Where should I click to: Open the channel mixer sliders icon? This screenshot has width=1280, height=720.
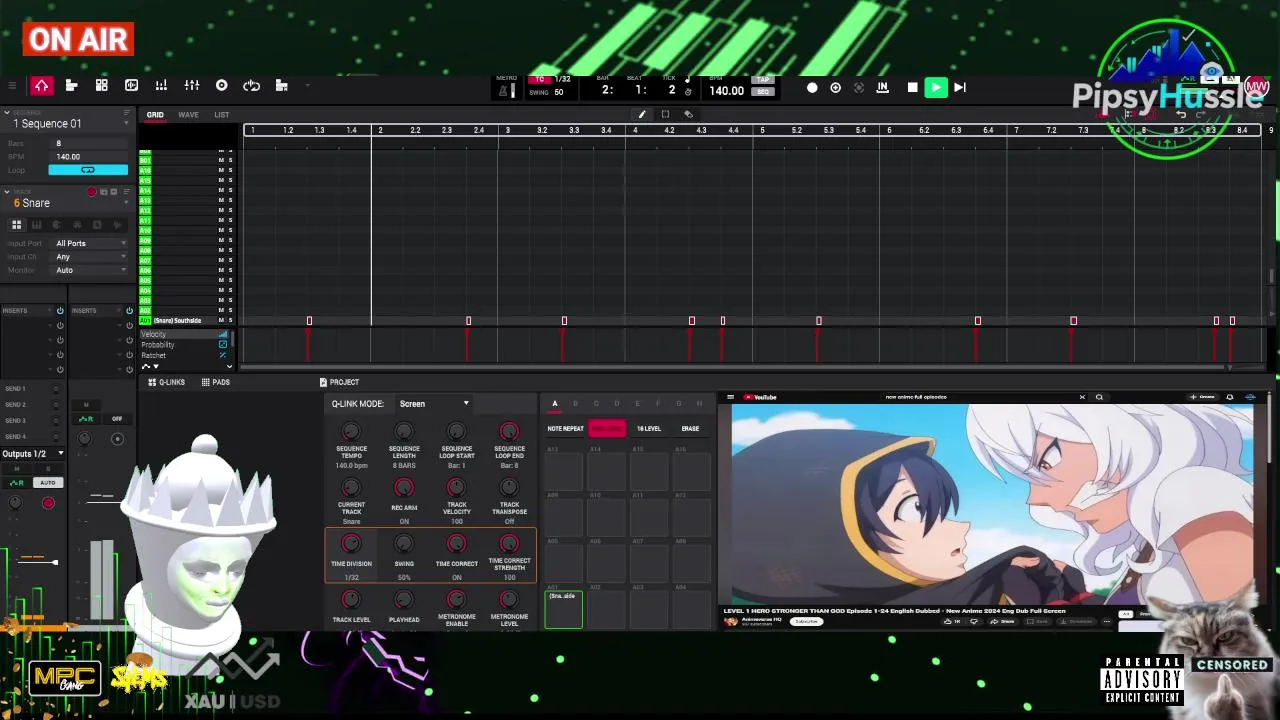192,86
